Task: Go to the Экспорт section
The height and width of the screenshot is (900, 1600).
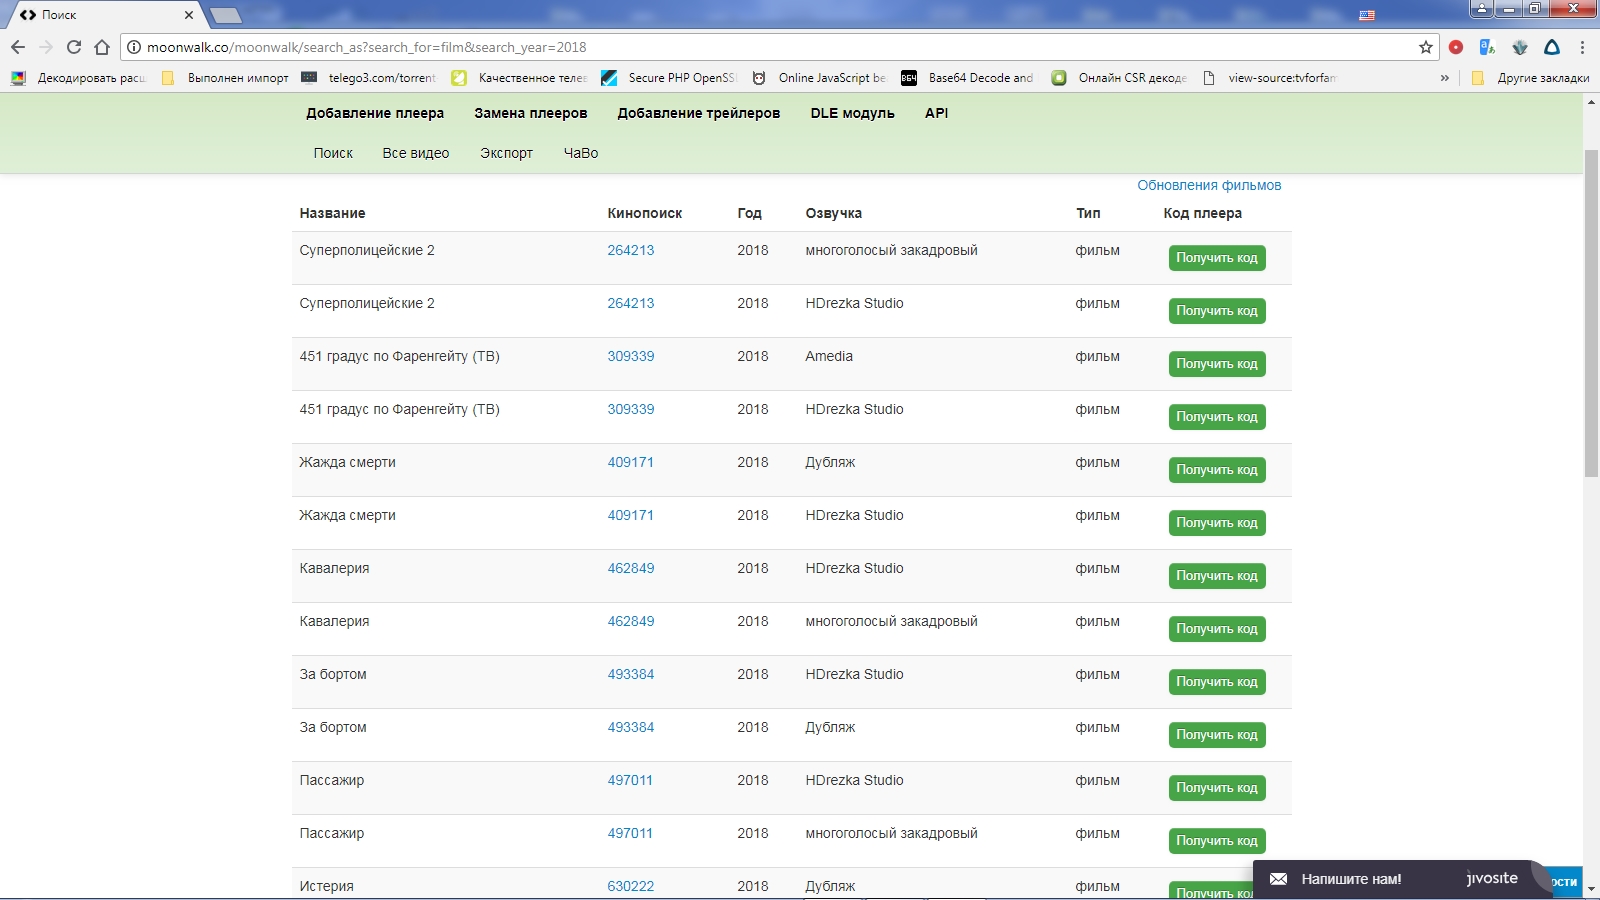Action: pyautogui.click(x=506, y=153)
